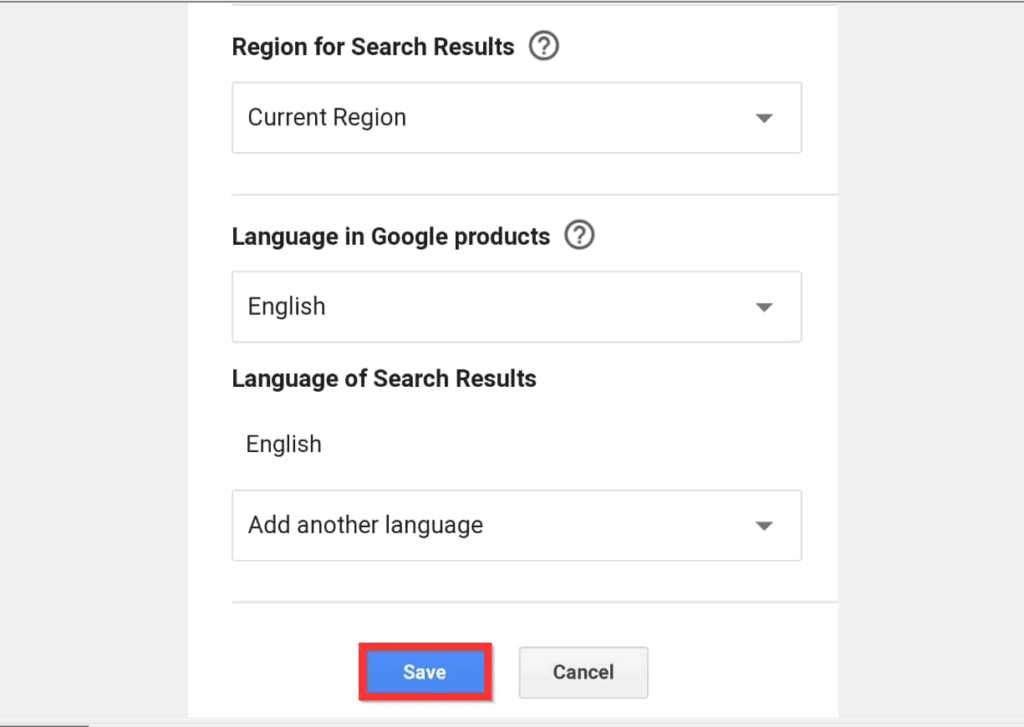The image size is (1024, 727).
Task: Click the blank gray area left of the settings panel
Action: pyautogui.click(x=95, y=360)
